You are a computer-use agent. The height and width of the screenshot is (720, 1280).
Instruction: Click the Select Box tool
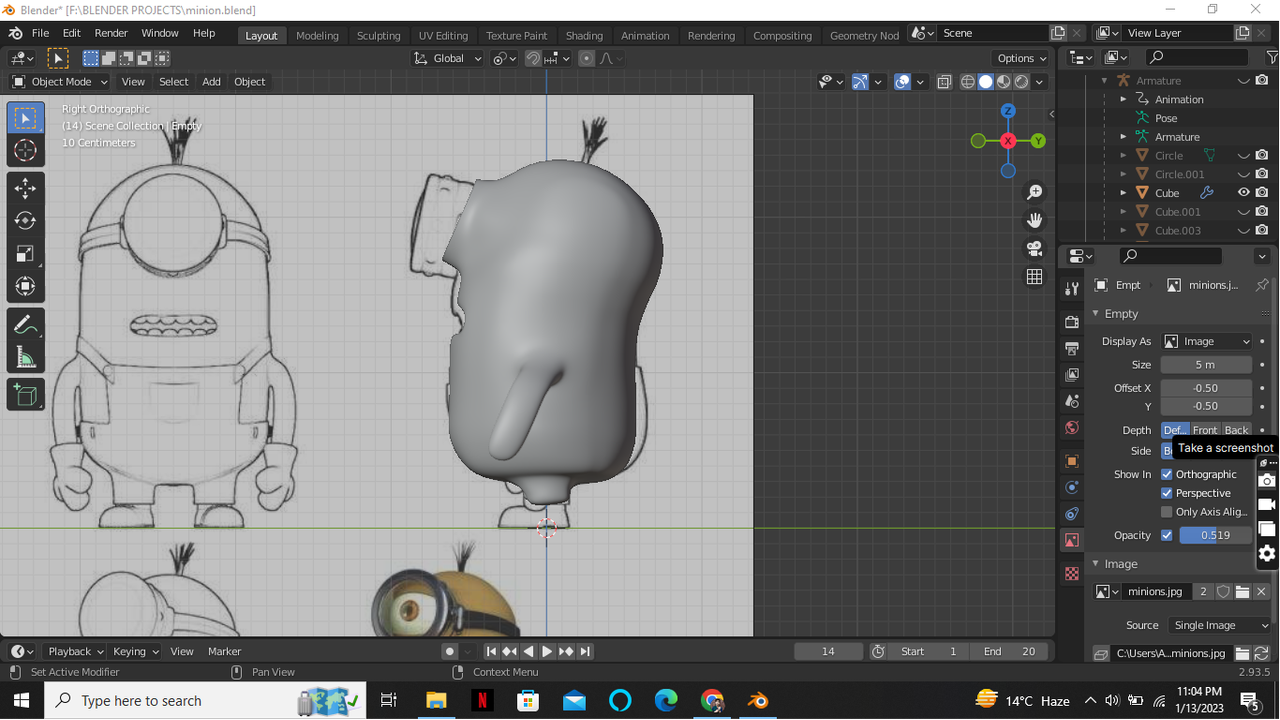pyautogui.click(x=25, y=118)
